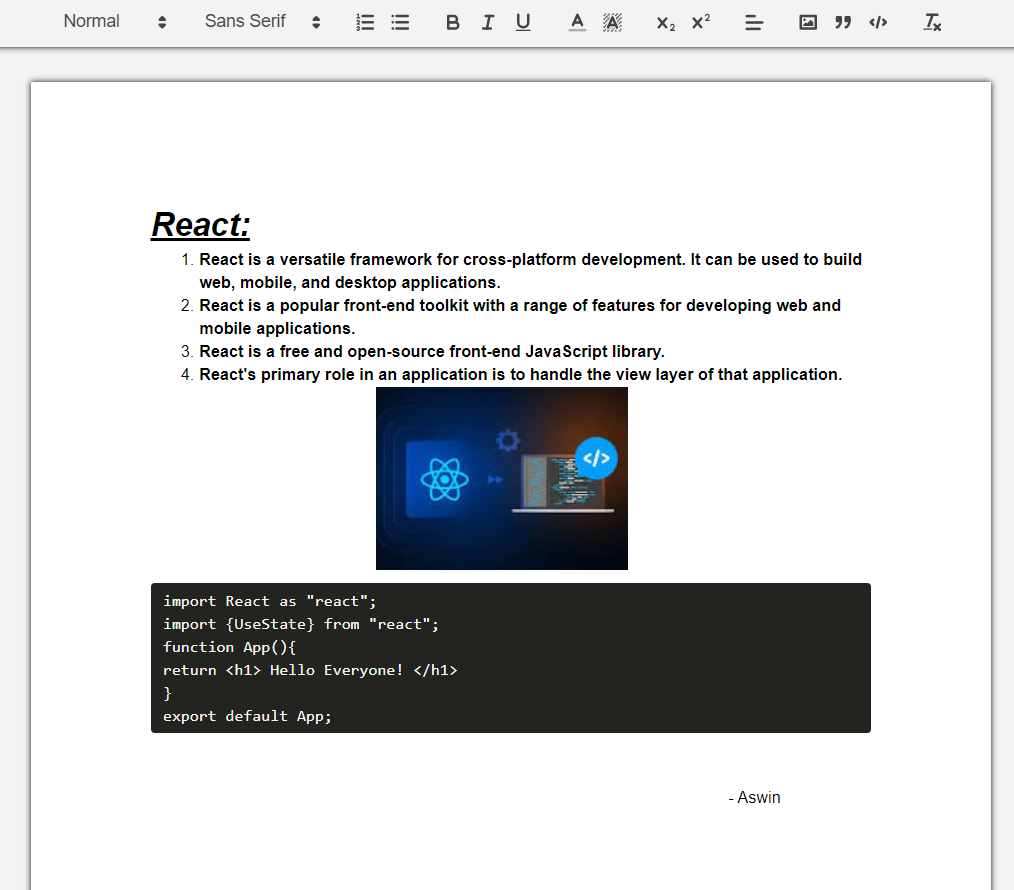Apply subscript formatting

pyautogui.click(x=665, y=23)
